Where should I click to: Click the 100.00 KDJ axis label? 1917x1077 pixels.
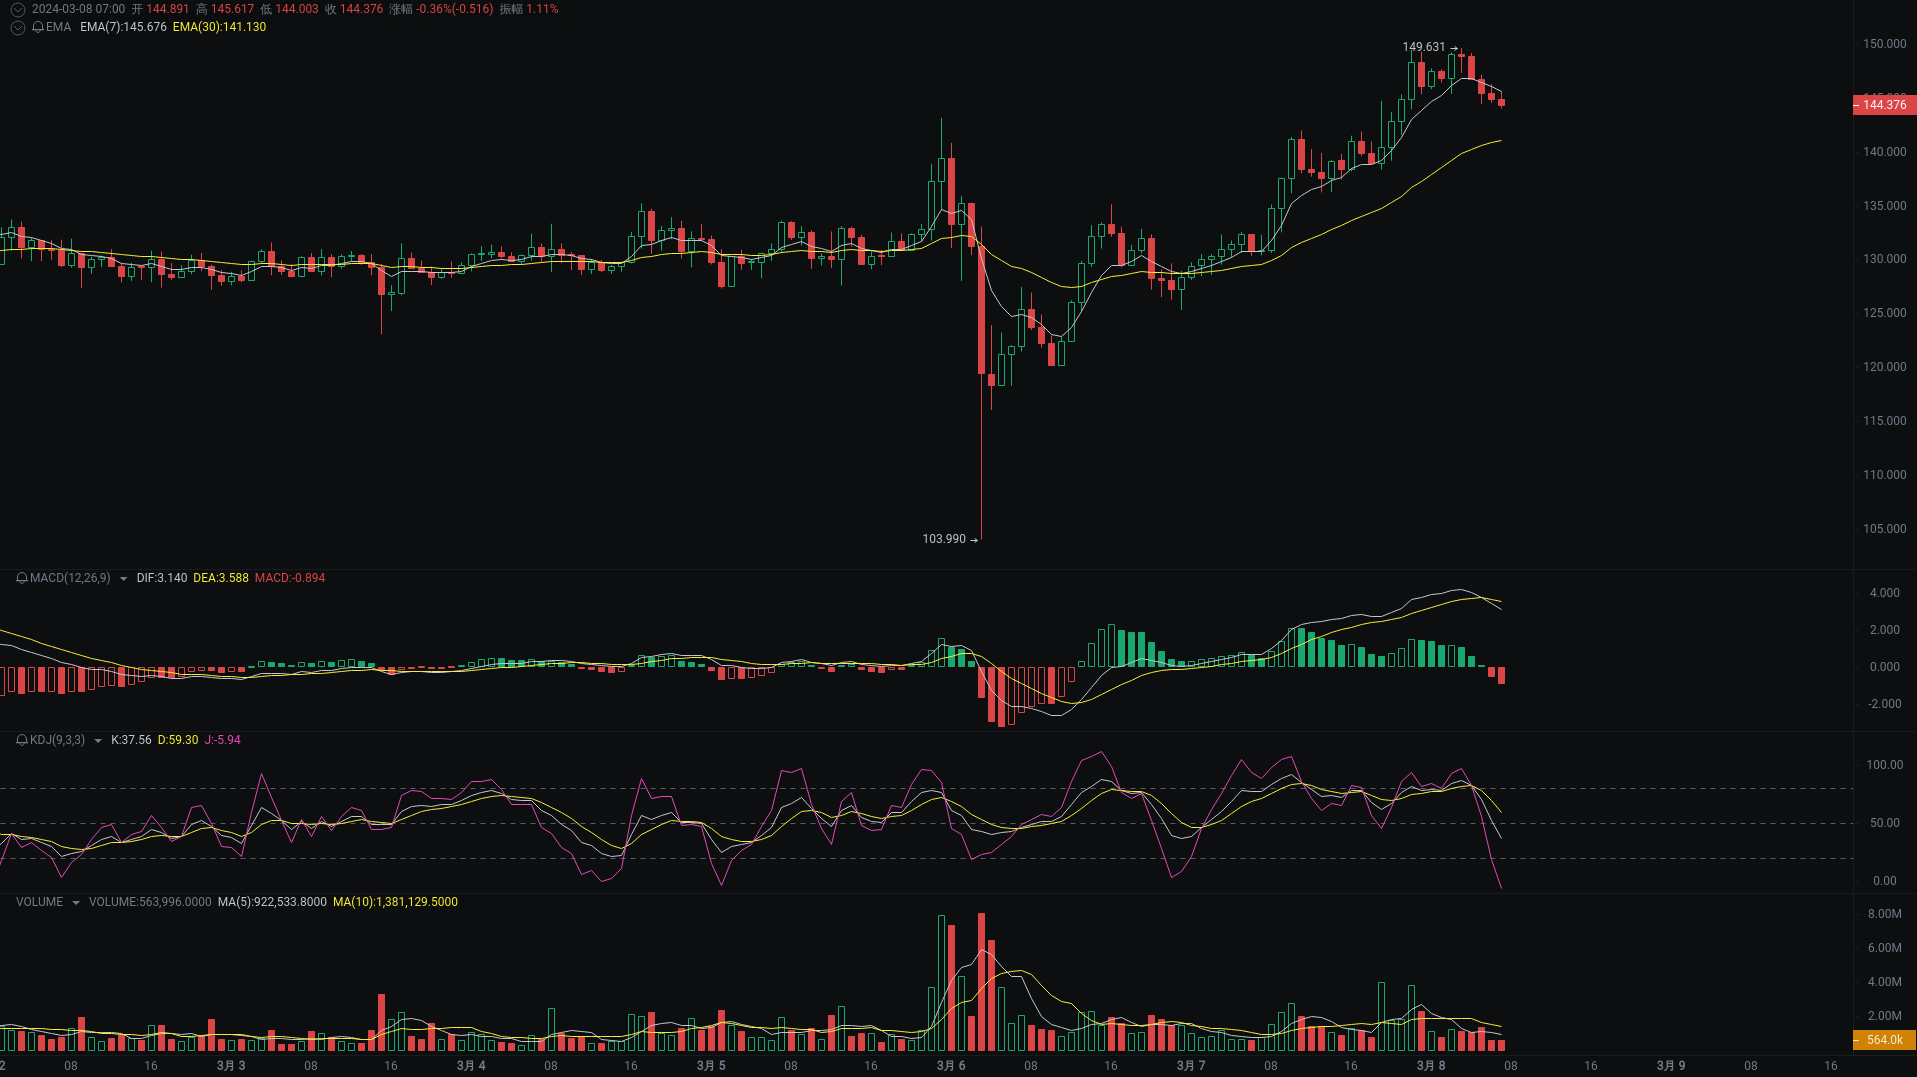click(1884, 765)
